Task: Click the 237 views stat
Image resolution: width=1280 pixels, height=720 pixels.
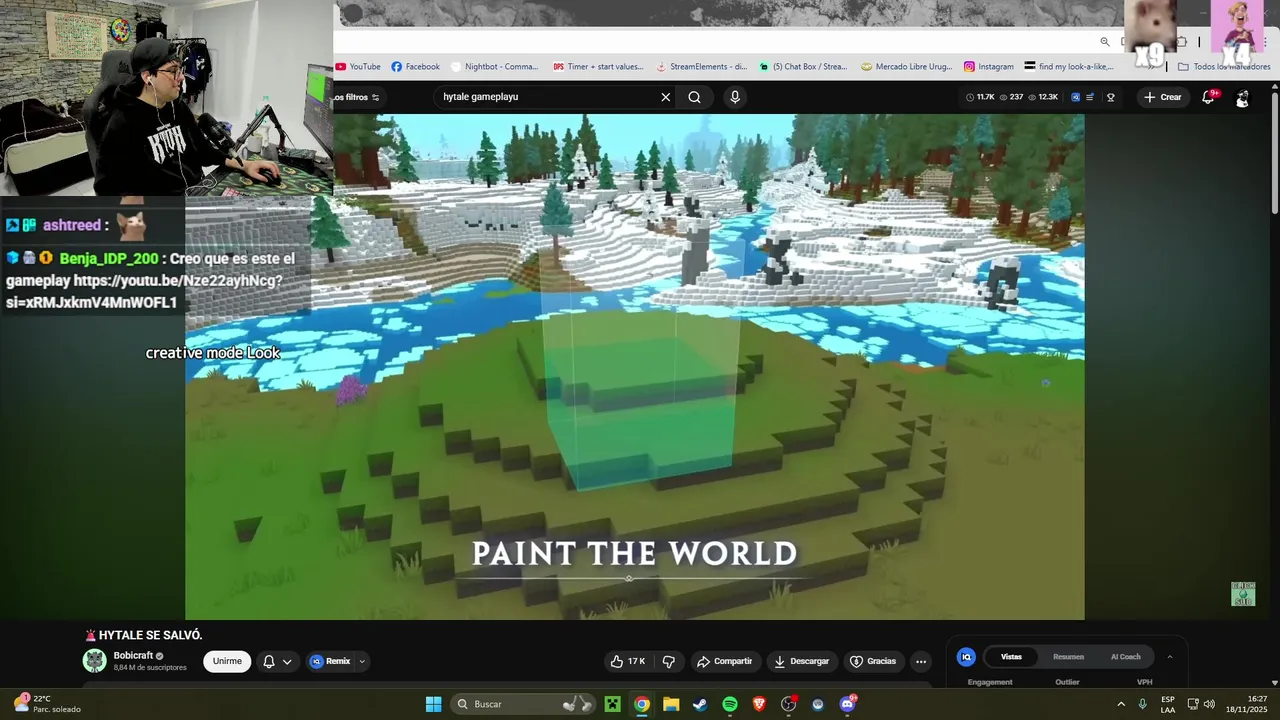Action: coord(1011,97)
